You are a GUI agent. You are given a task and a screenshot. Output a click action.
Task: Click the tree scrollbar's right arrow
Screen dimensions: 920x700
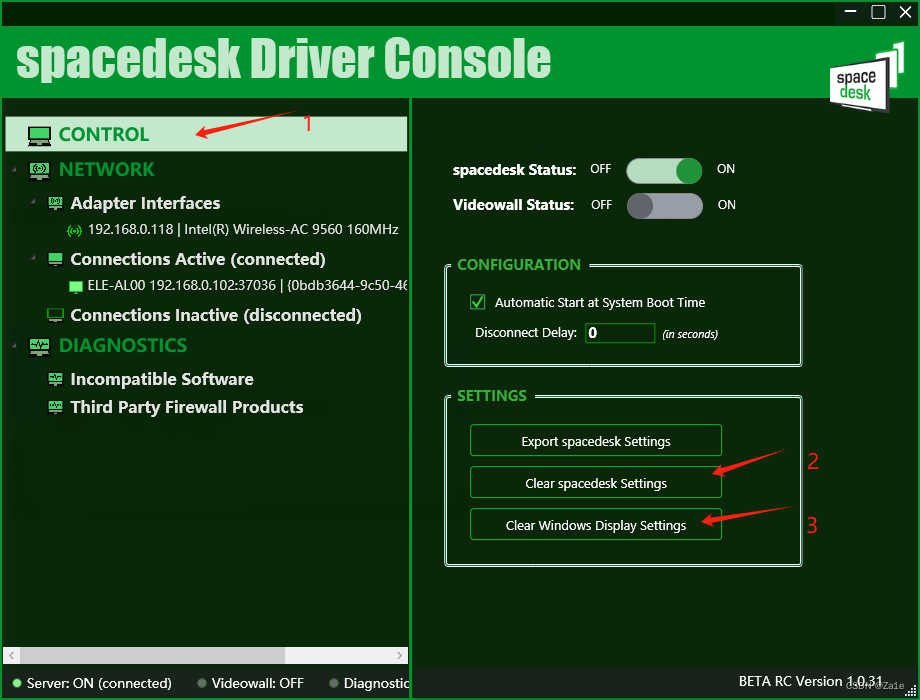click(x=400, y=655)
